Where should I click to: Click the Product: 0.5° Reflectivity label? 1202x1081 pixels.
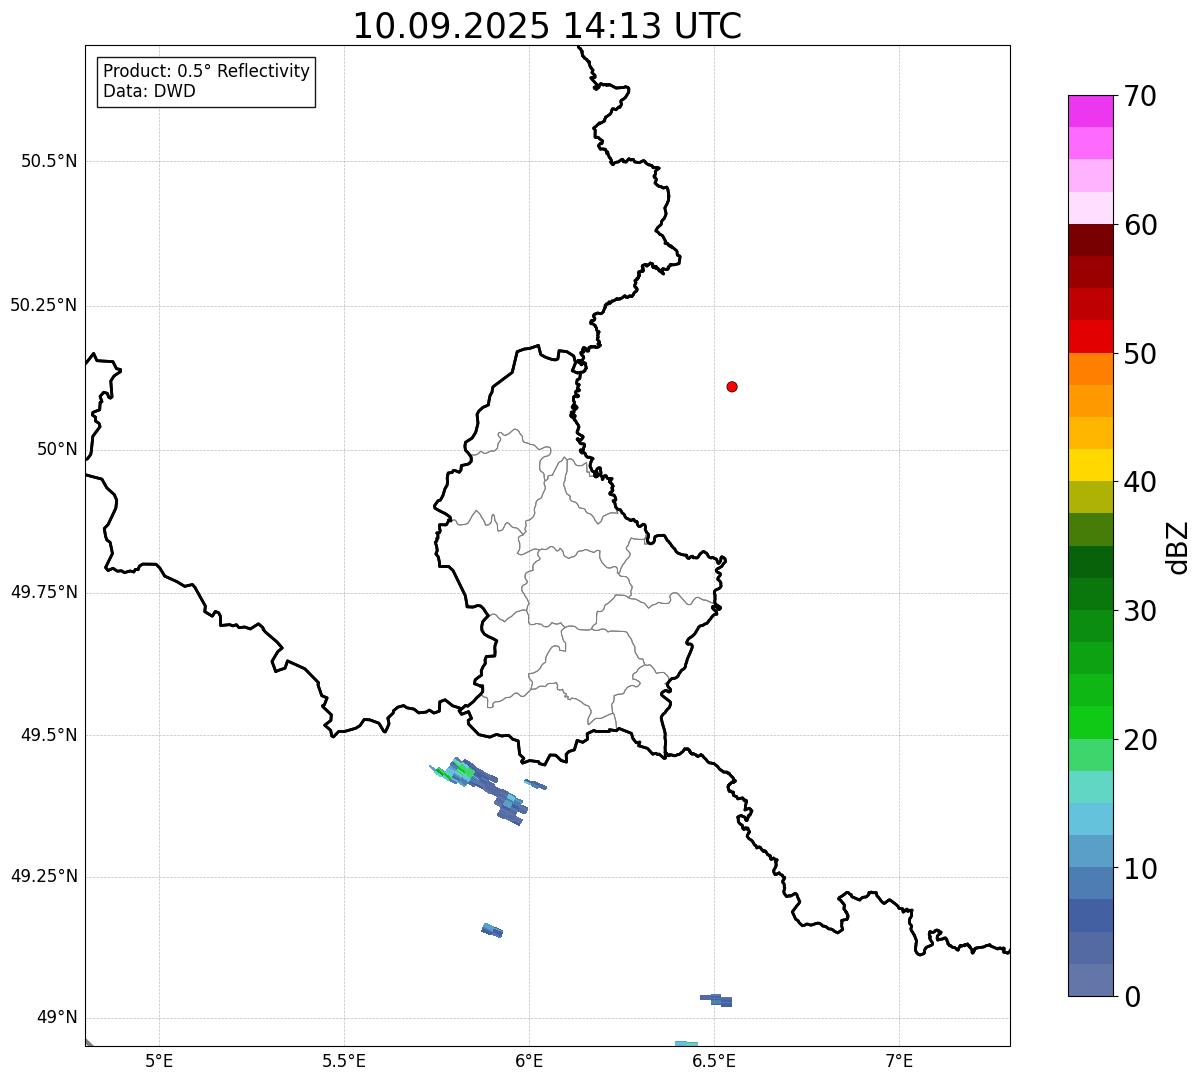pyautogui.click(x=206, y=72)
